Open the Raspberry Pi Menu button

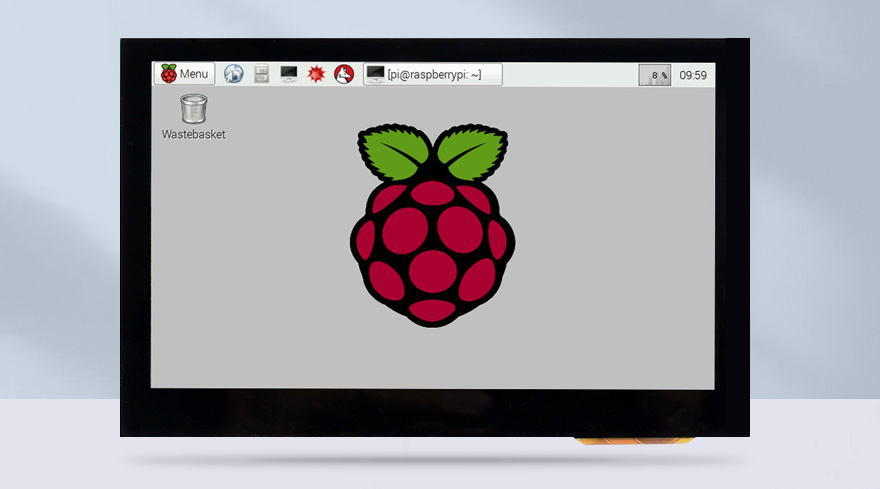(184, 74)
